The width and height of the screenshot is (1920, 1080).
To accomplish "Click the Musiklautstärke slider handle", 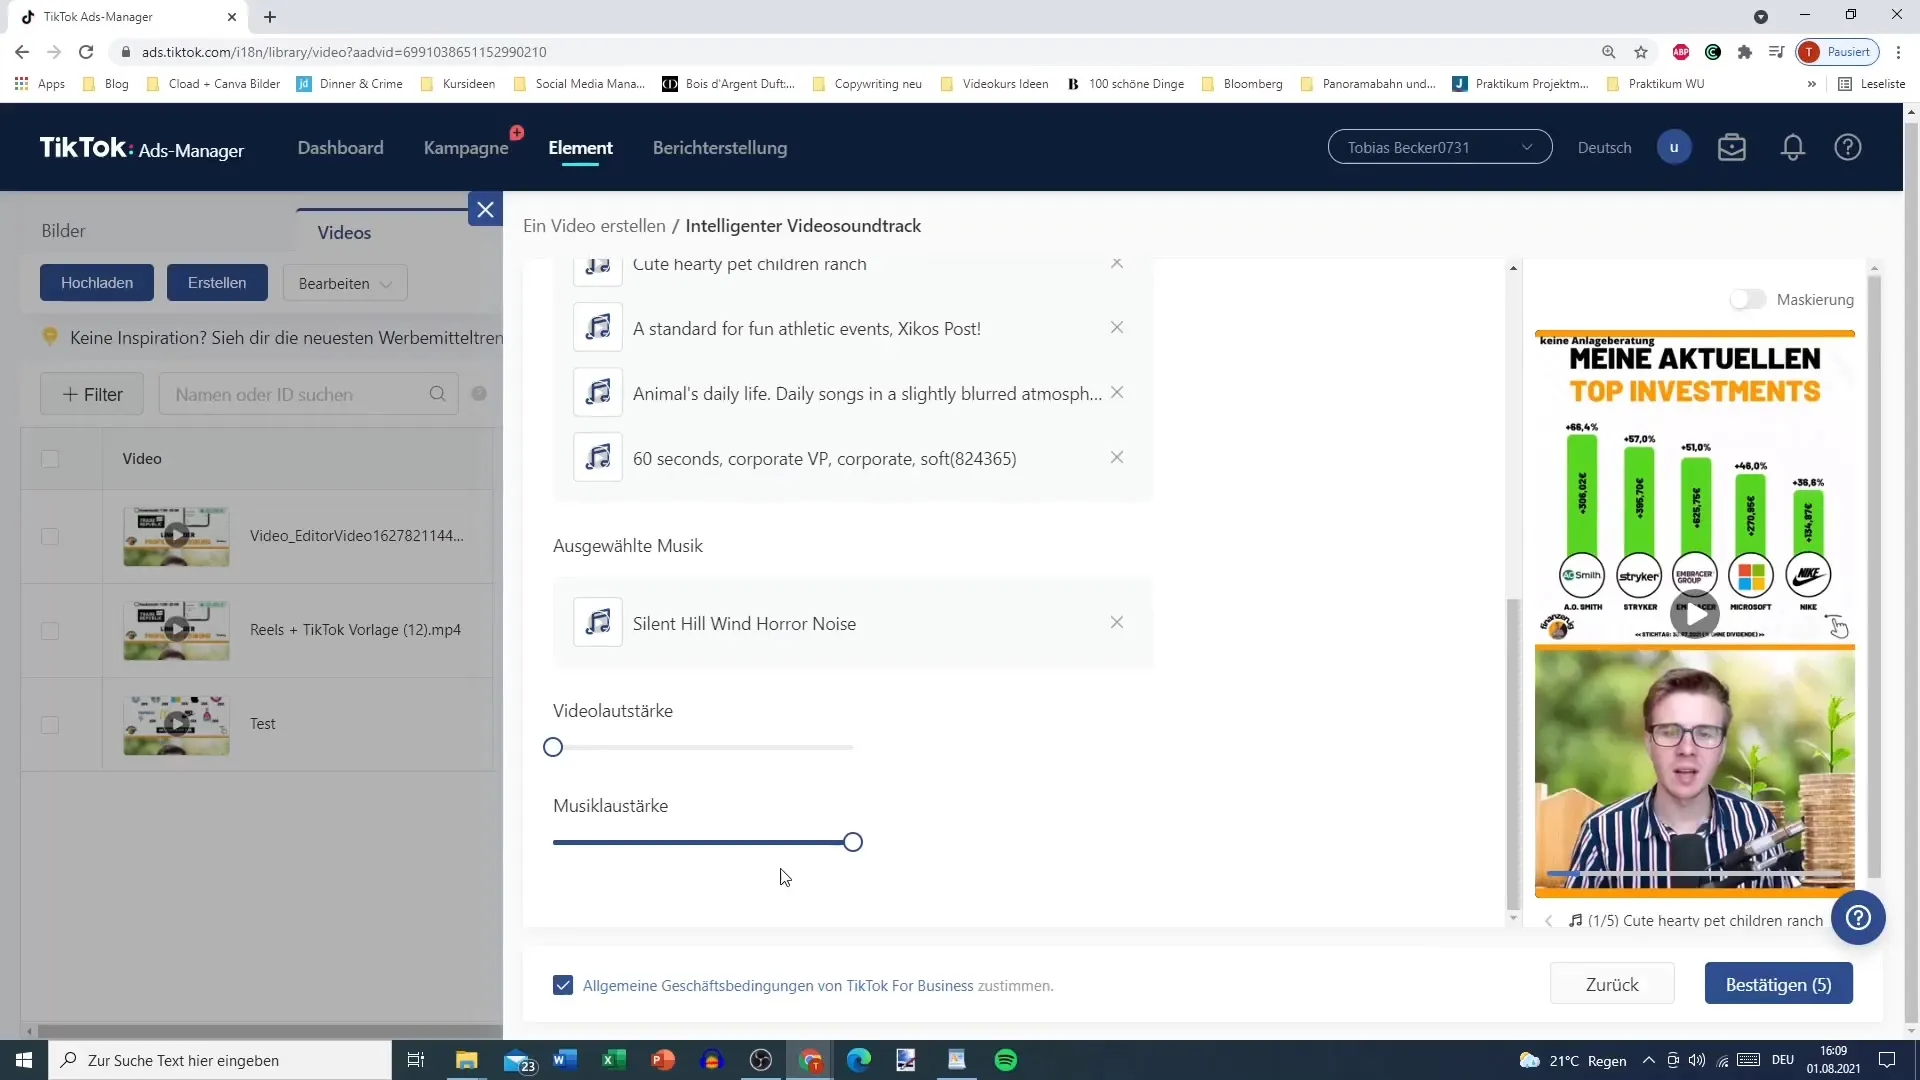I will [853, 842].
